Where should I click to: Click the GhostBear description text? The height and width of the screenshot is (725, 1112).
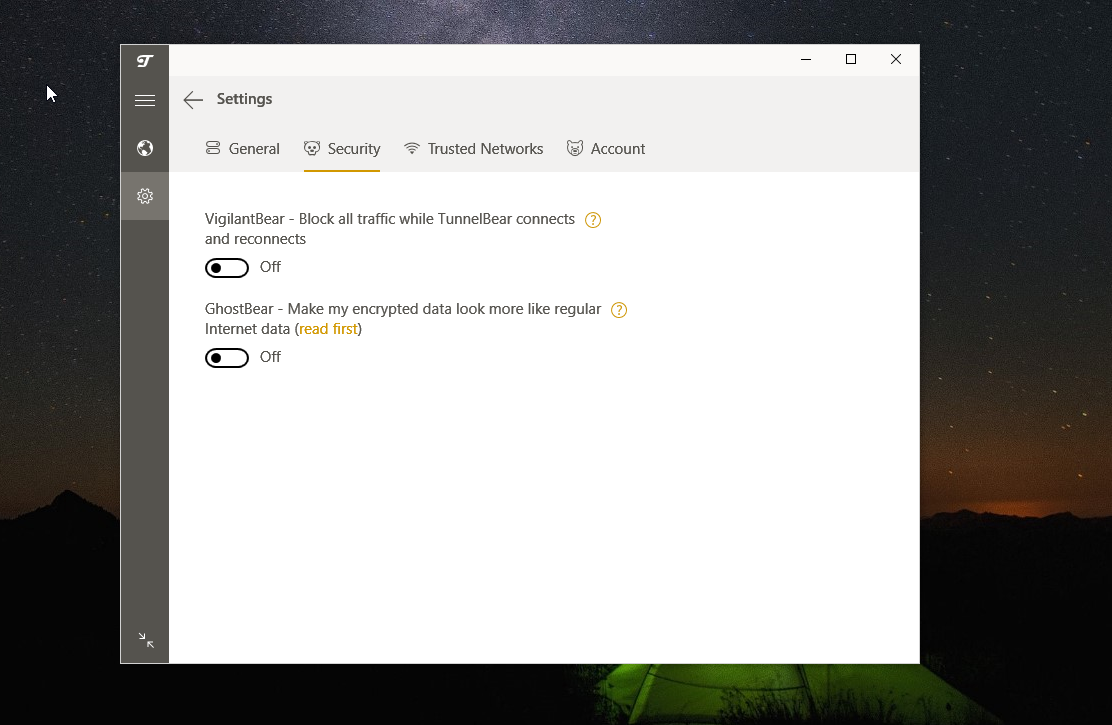[x=403, y=319]
